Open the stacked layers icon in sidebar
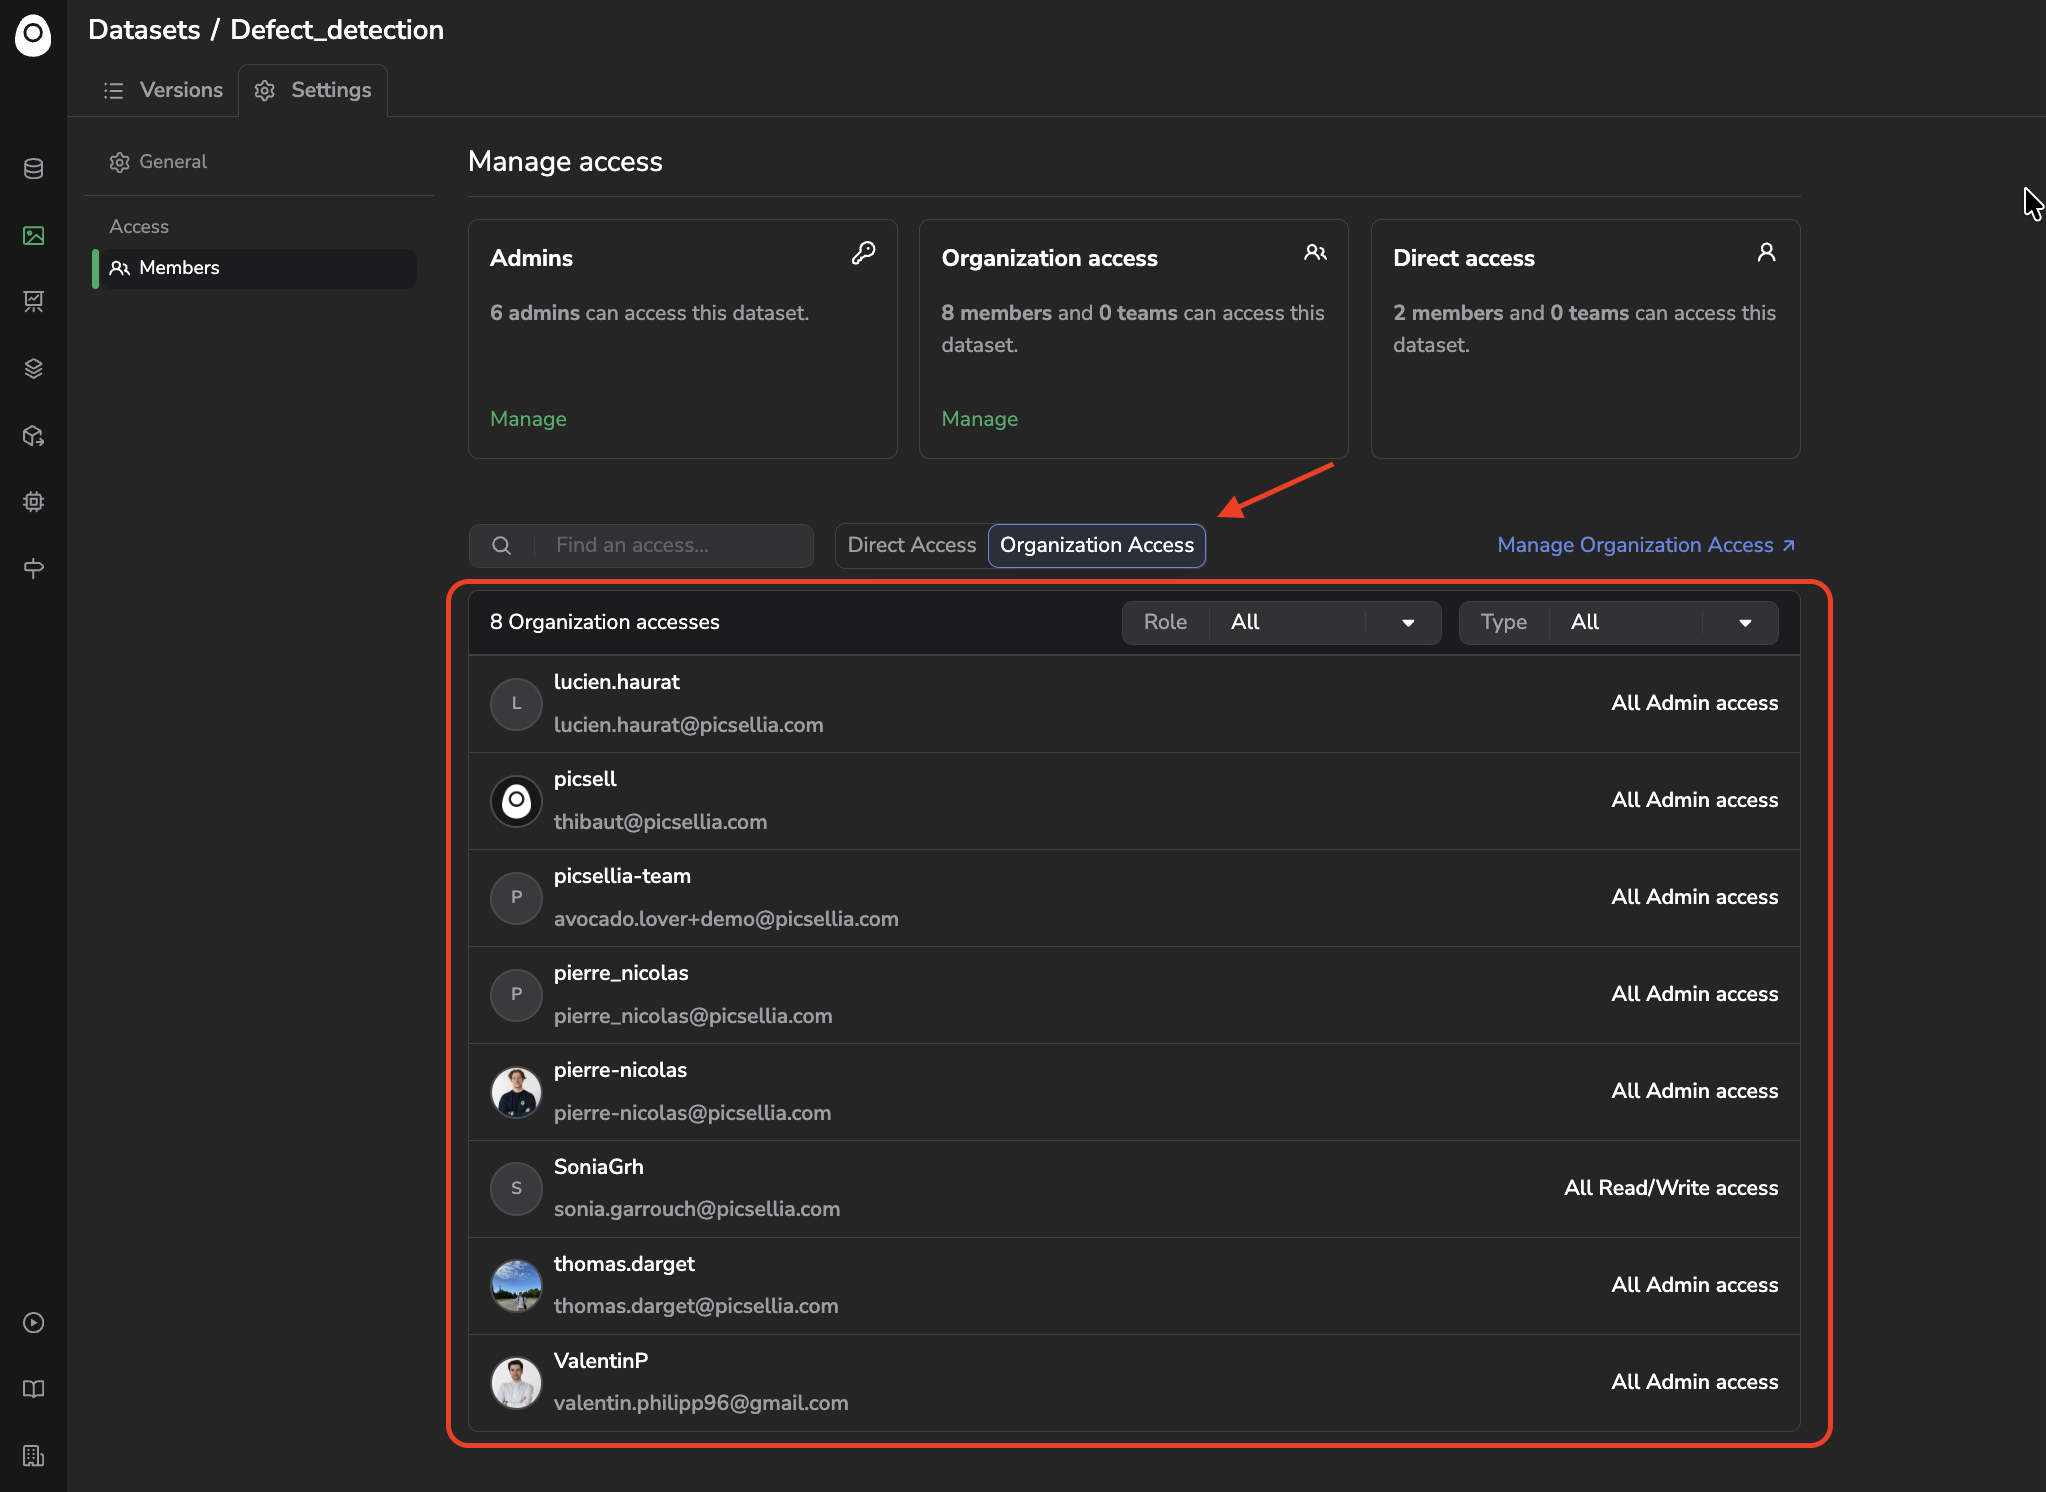2046x1492 pixels. [33, 369]
